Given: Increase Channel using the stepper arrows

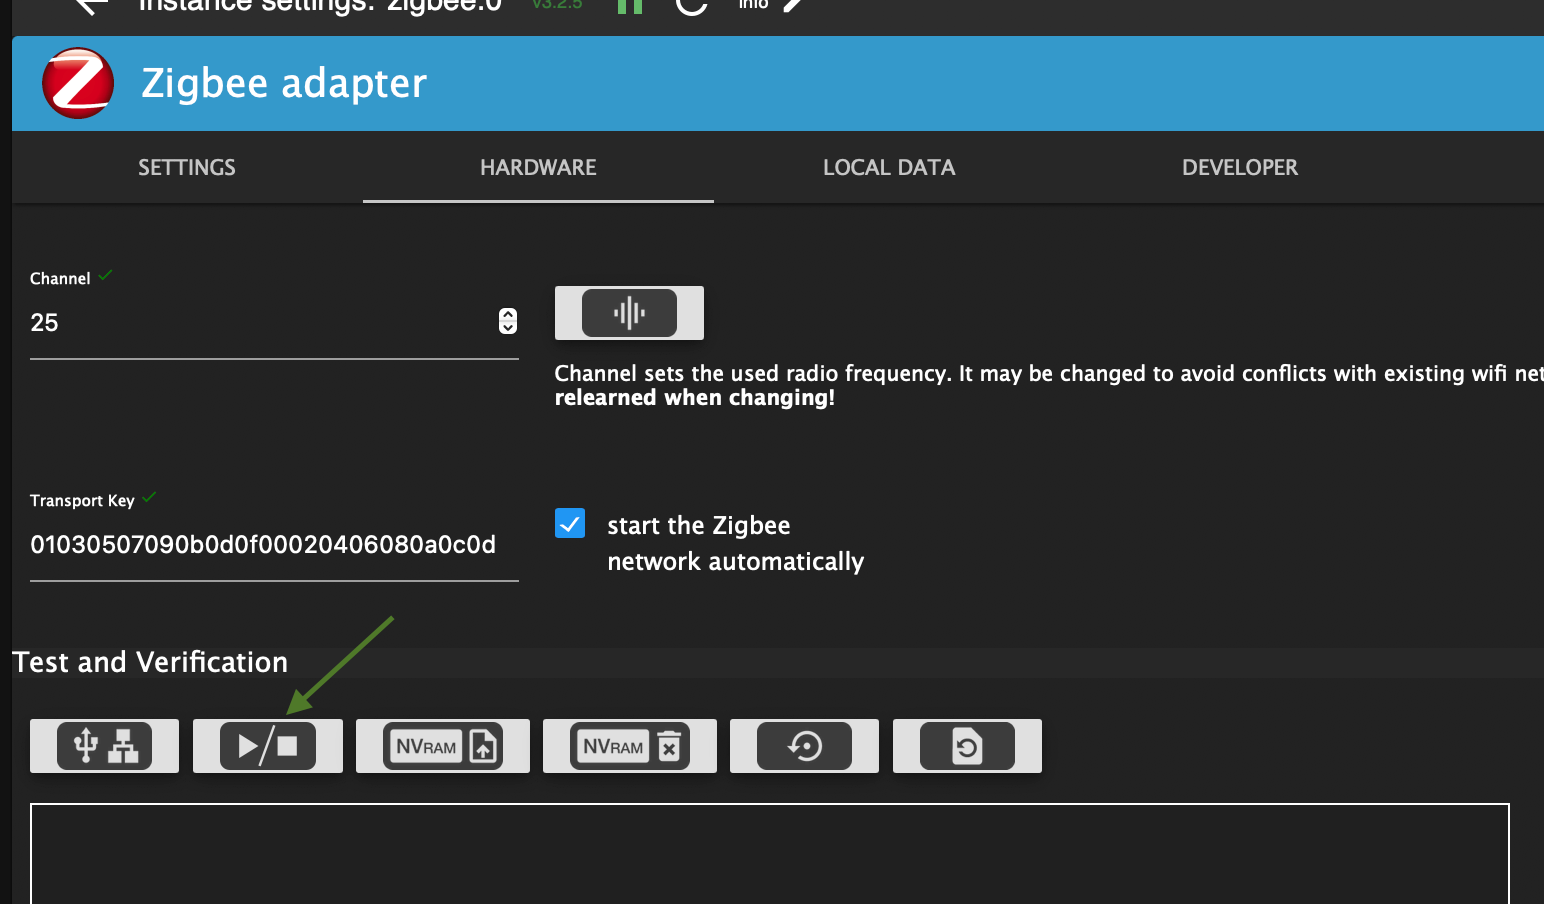Looking at the screenshot, I should pos(508,316).
